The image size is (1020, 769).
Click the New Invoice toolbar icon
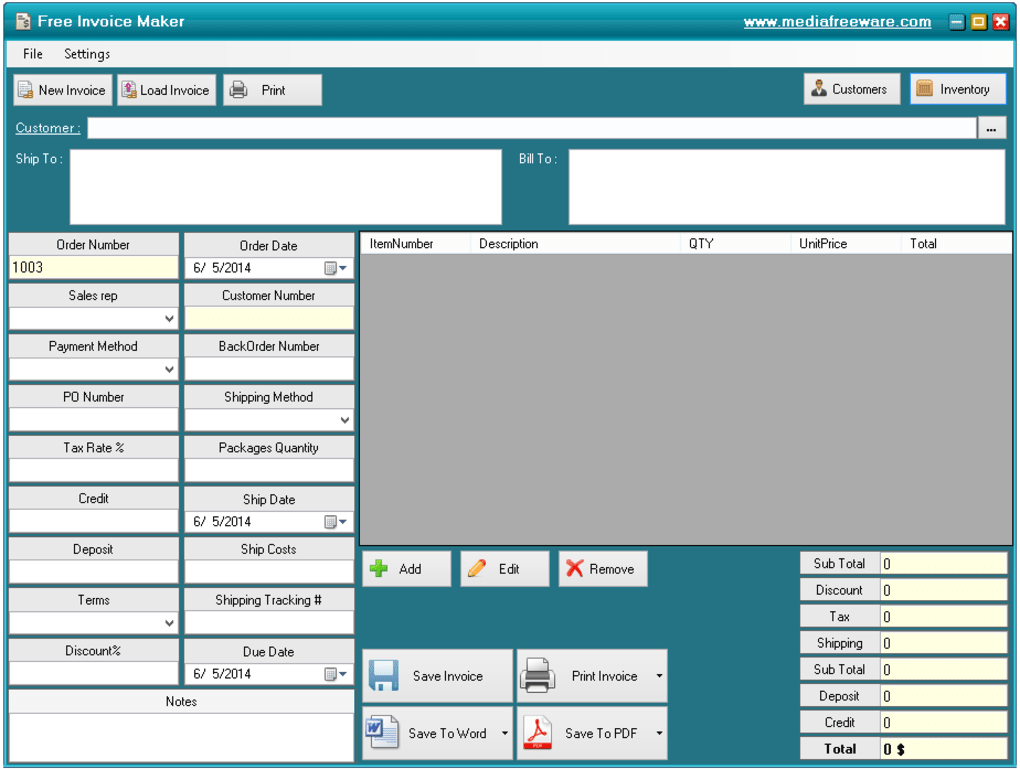coord(23,89)
